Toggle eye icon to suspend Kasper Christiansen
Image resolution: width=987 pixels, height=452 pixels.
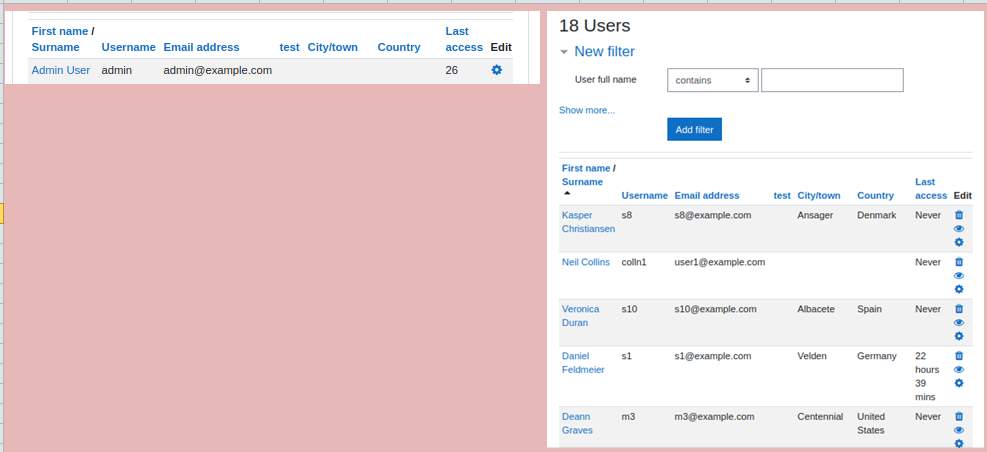pyautogui.click(x=959, y=229)
